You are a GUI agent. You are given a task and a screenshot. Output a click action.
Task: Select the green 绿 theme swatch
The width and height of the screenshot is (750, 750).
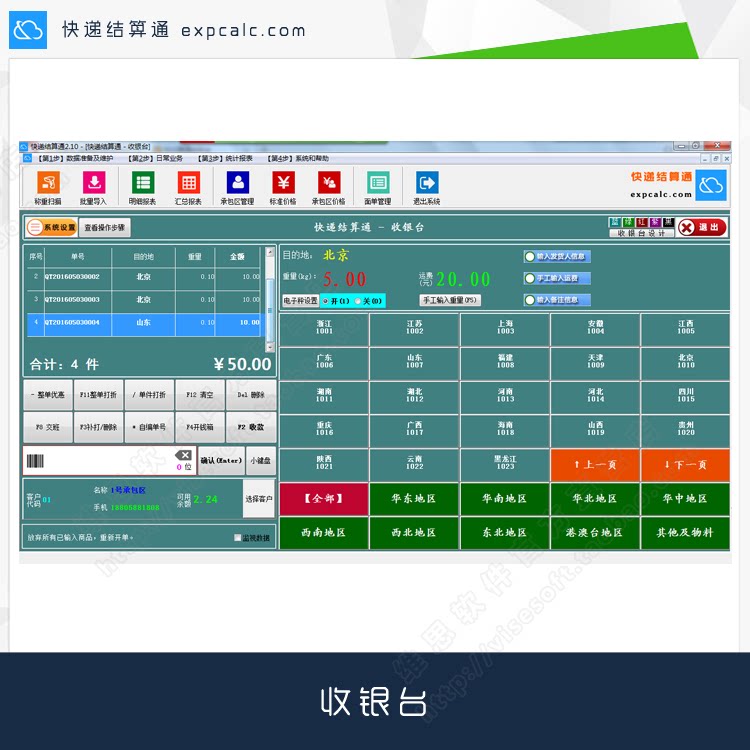(628, 222)
